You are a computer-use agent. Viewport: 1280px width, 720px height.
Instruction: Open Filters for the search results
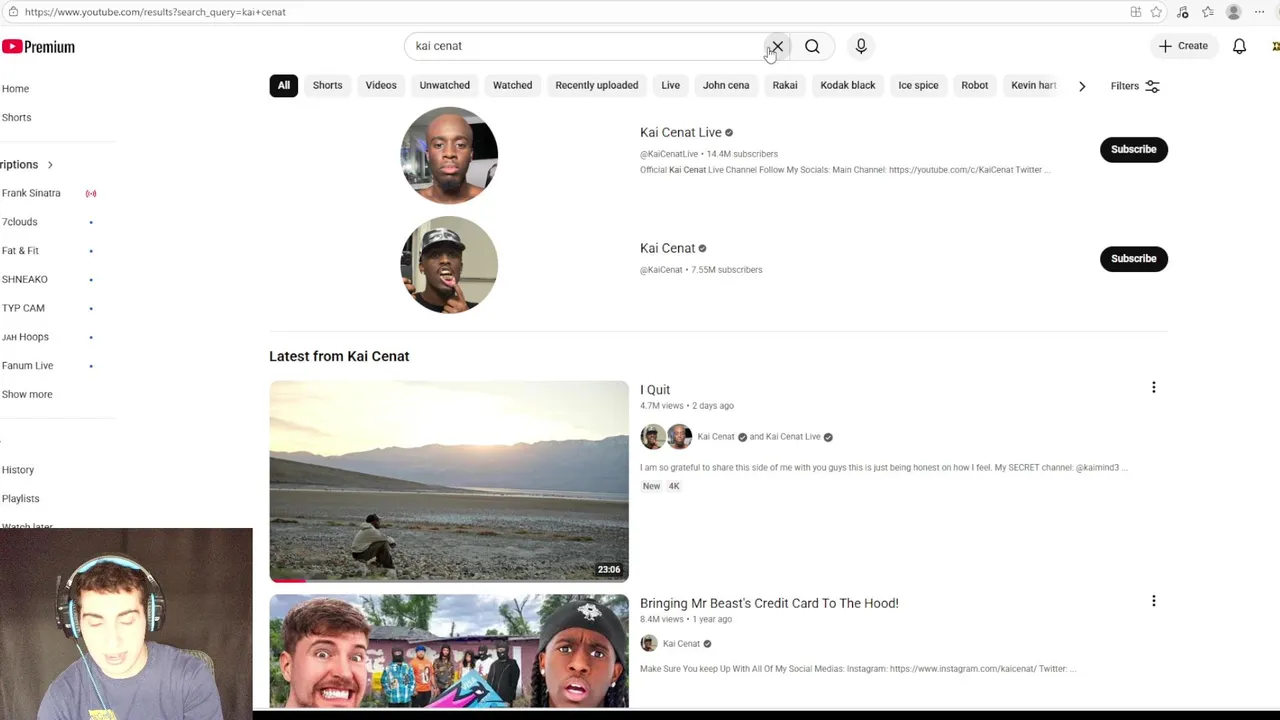[x=1135, y=86]
